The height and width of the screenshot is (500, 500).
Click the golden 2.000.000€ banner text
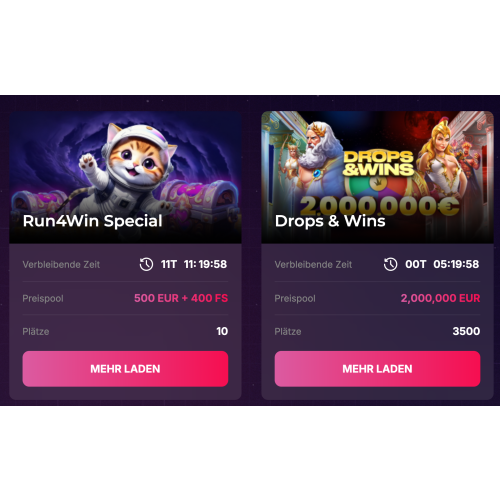[379, 206]
